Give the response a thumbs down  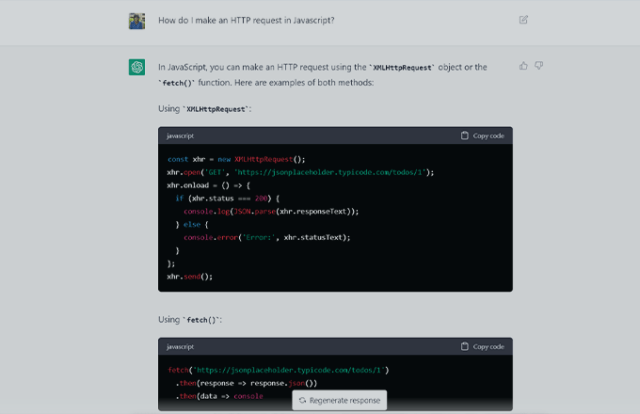point(539,66)
